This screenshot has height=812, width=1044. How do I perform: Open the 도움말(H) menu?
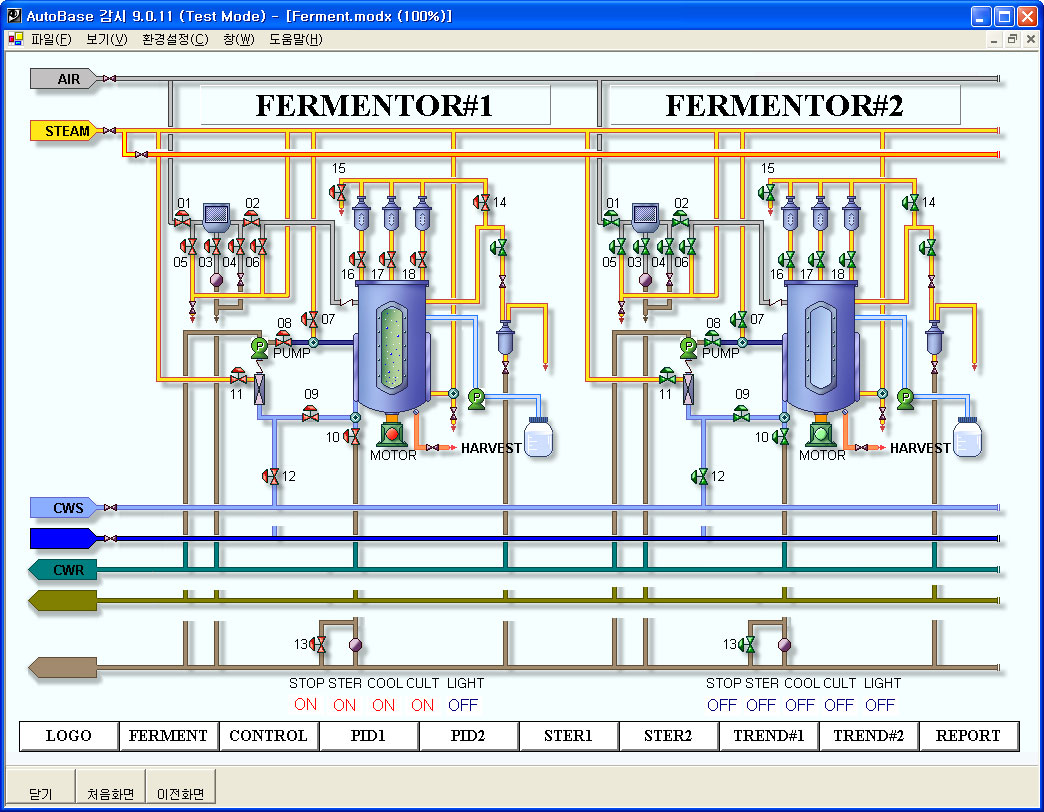pos(296,40)
